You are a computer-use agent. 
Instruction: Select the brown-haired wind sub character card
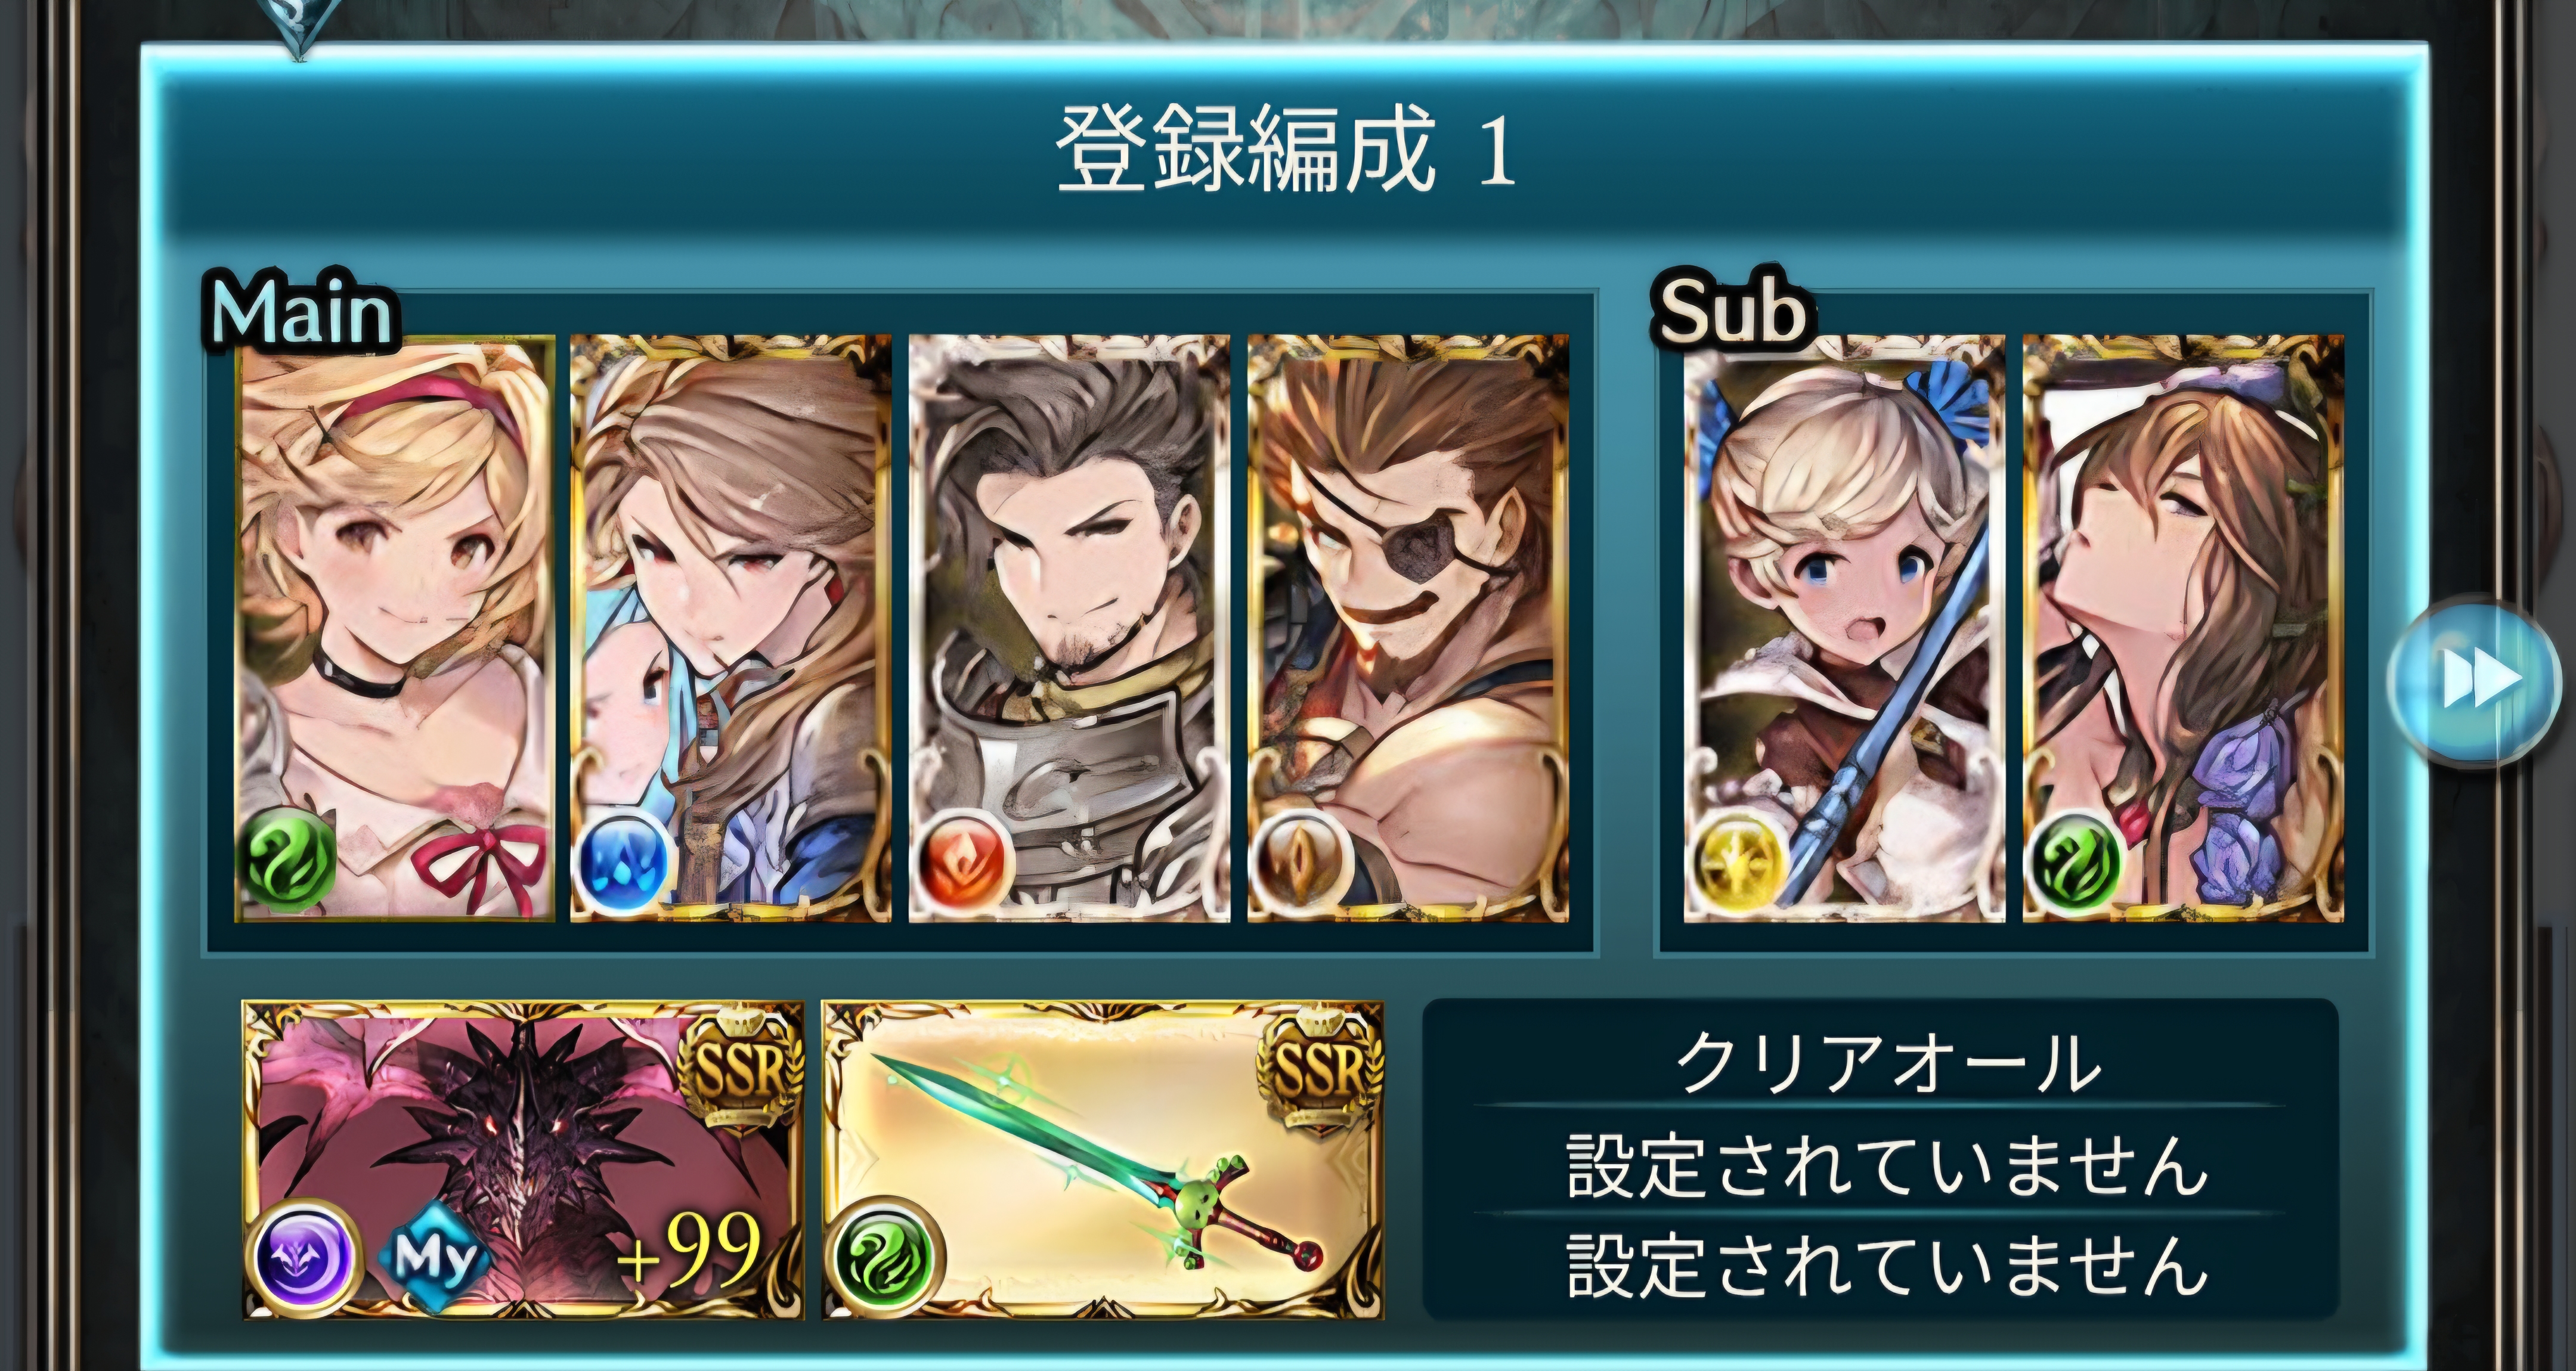tap(2183, 628)
